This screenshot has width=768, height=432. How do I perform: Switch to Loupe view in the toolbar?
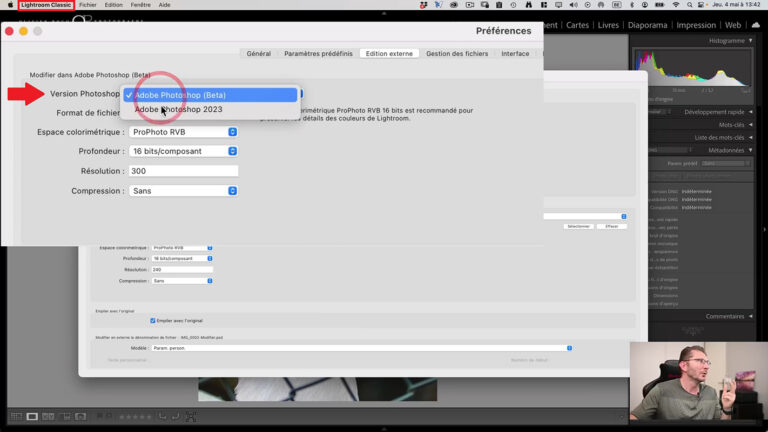click(x=32, y=417)
